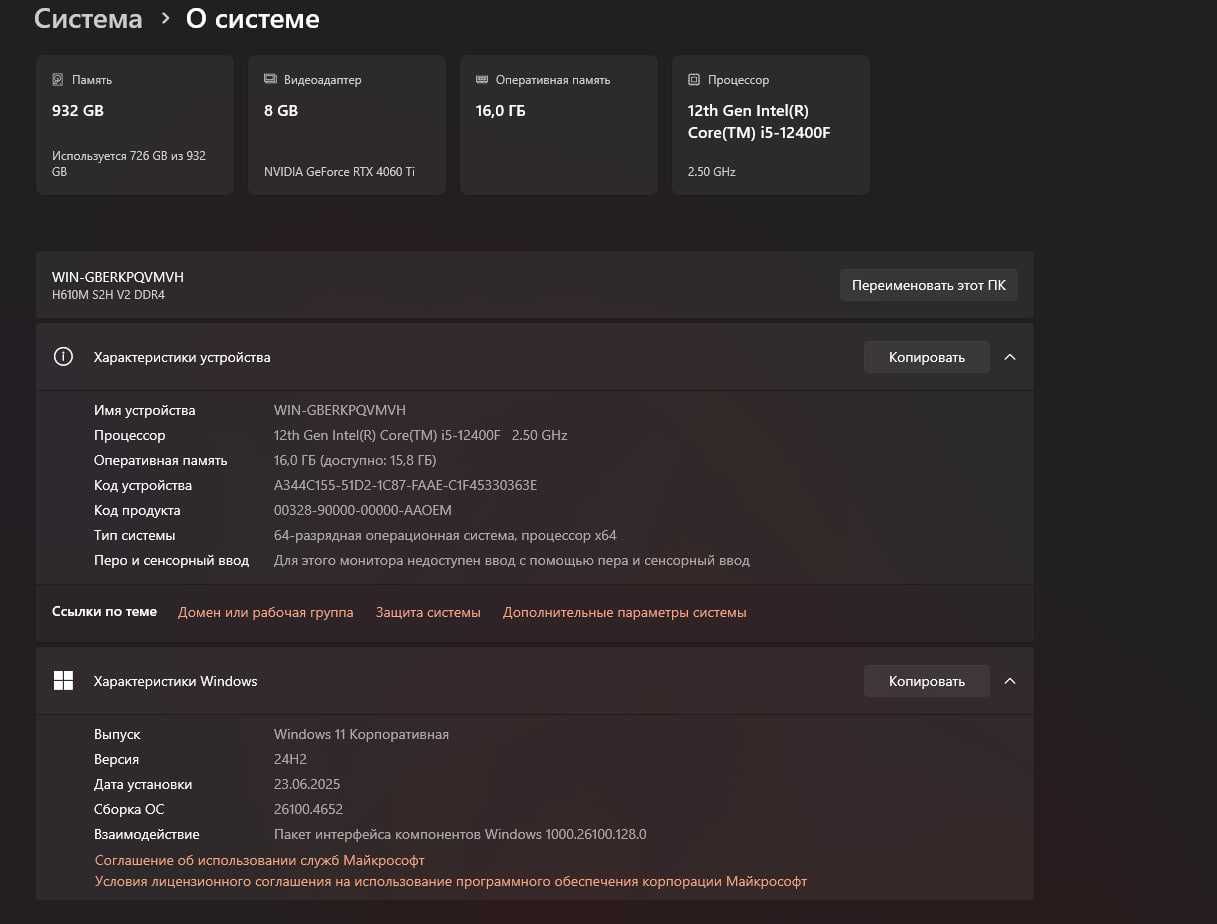This screenshot has width=1217, height=924.
Task: Click the info icon next to Характеристики устройства
Action: (63, 357)
